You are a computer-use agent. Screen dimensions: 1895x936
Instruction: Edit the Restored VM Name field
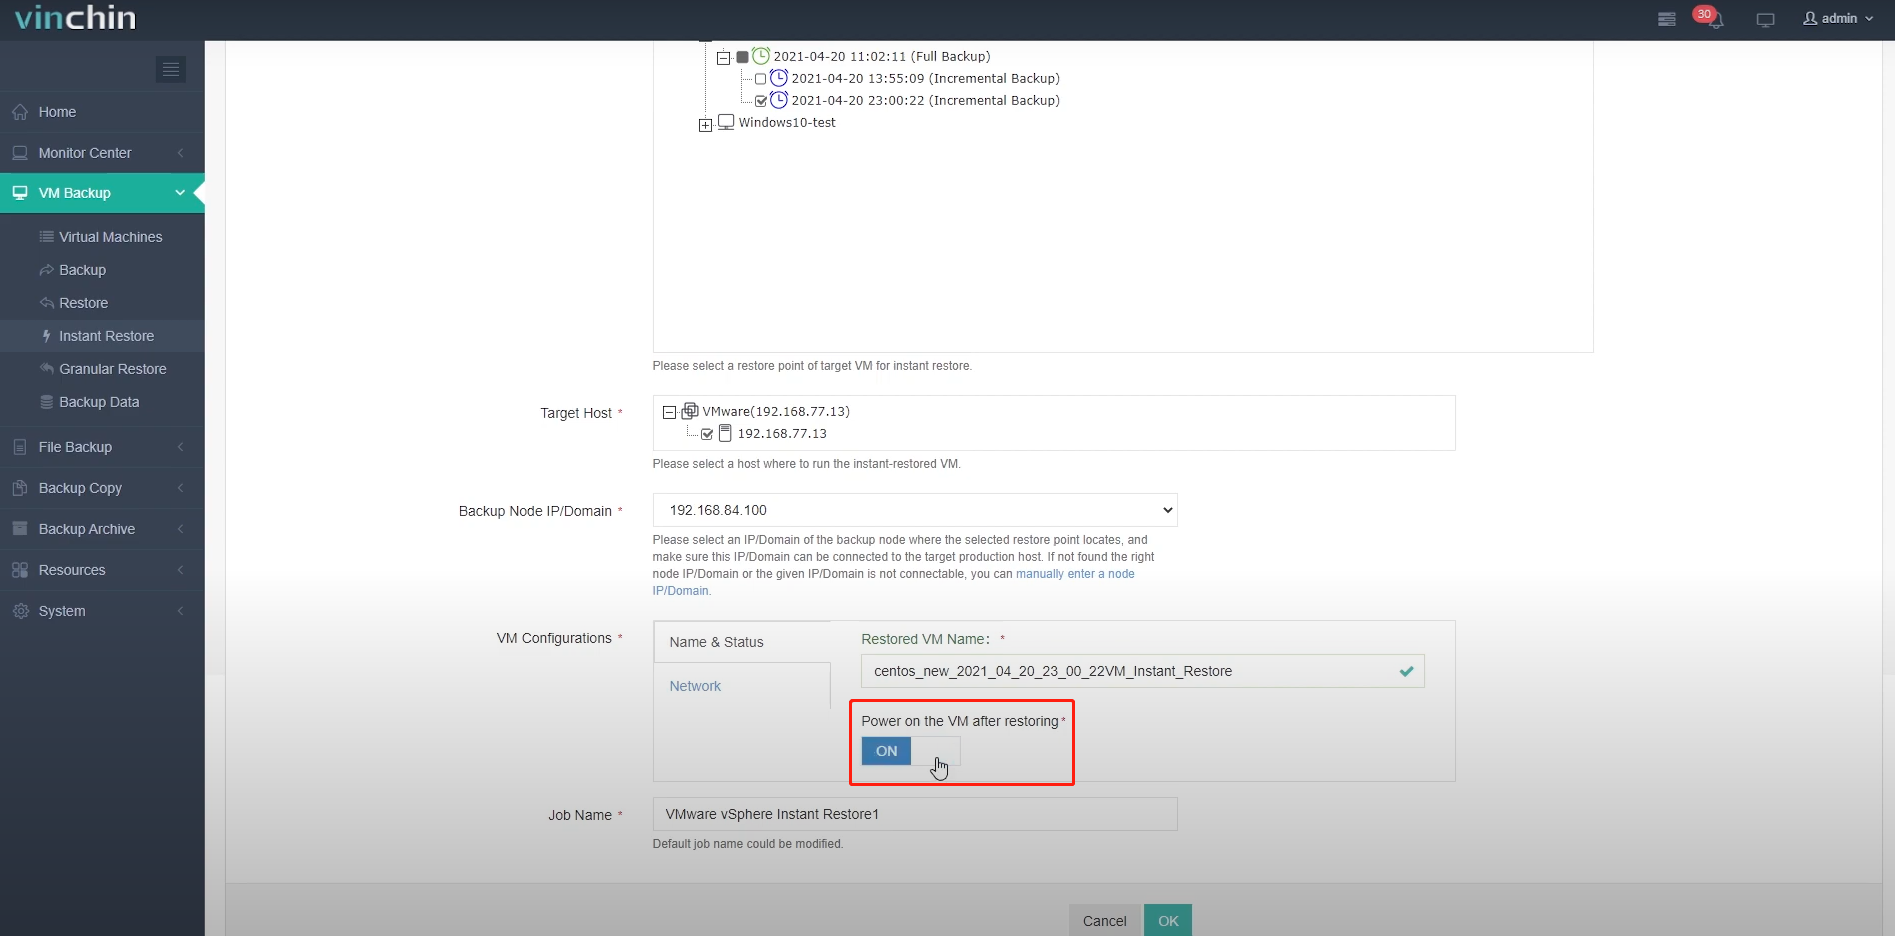point(1142,671)
